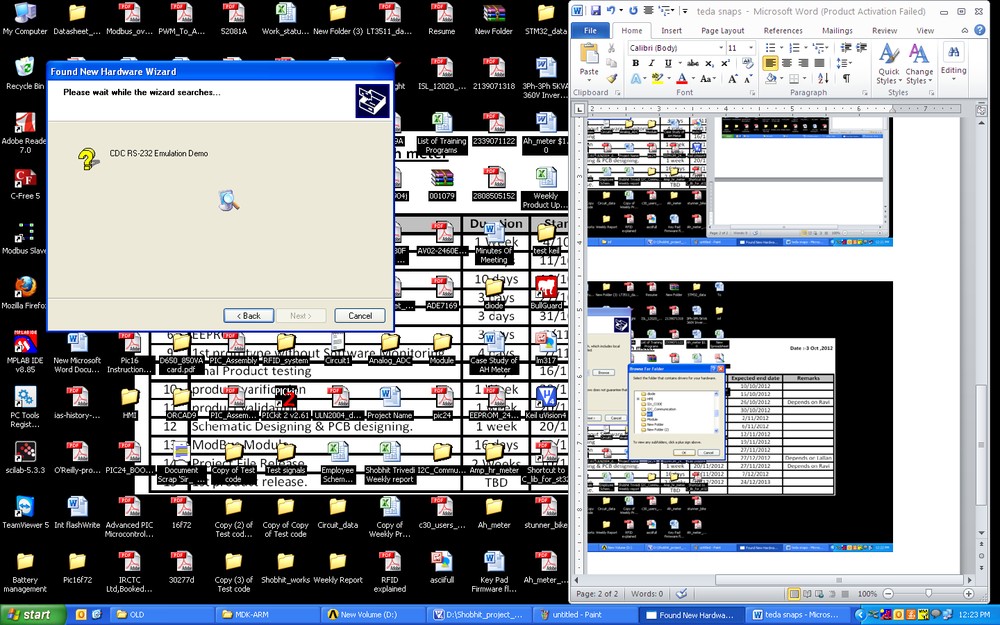Click the Change Styles button
The height and width of the screenshot is (625, 1000).
coord(919,64)
